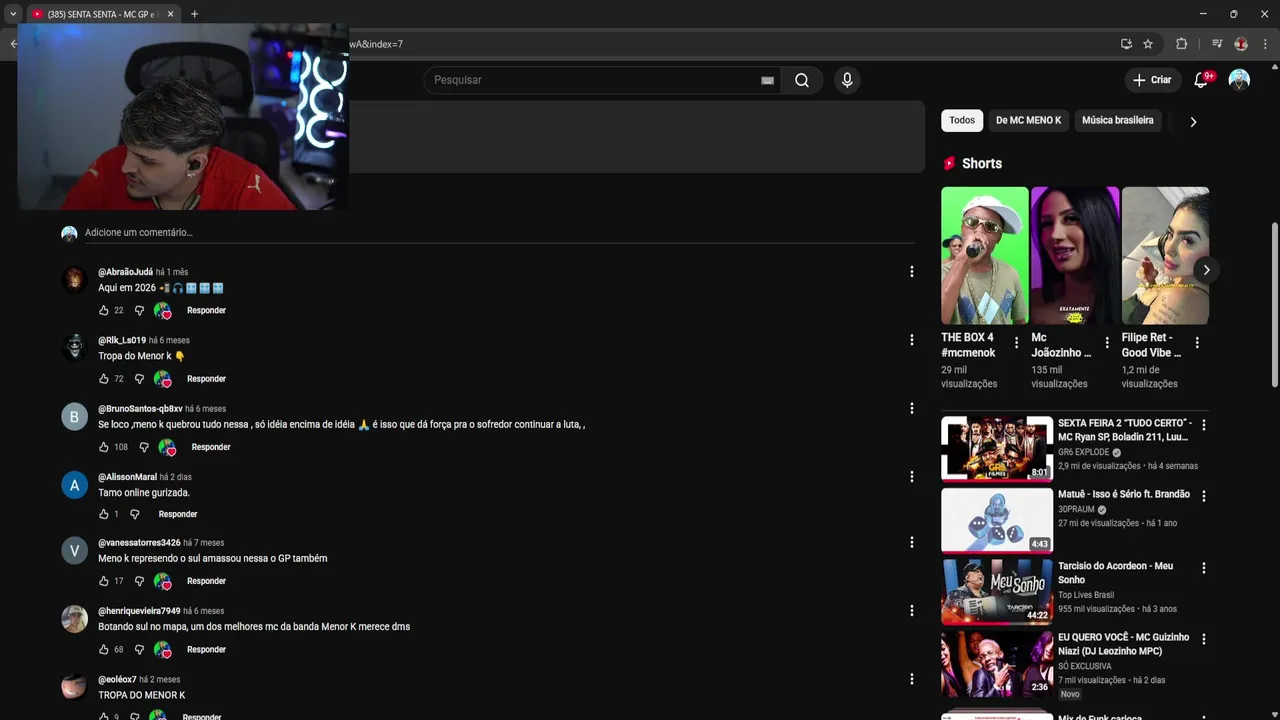Screen dimensions: 1280x720
Task: Open SEXTA FEIRA 2 TUDO CERTO video
Action: pyautogui.click(x=997, y=449)
